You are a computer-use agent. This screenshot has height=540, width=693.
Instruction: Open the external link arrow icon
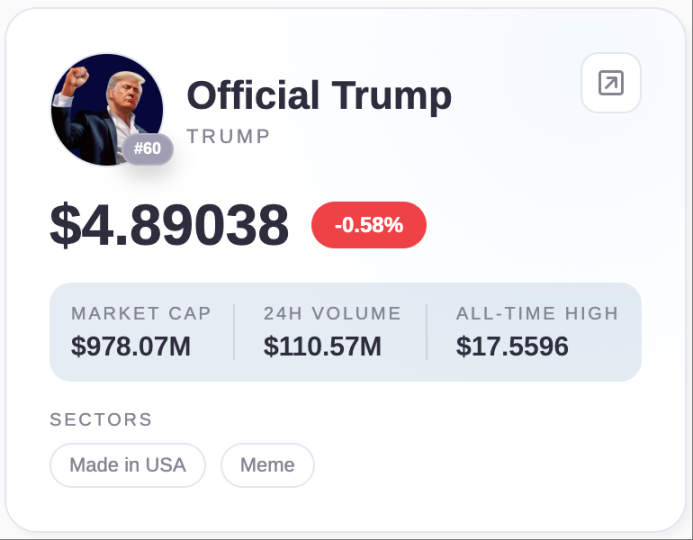[610, 83]
